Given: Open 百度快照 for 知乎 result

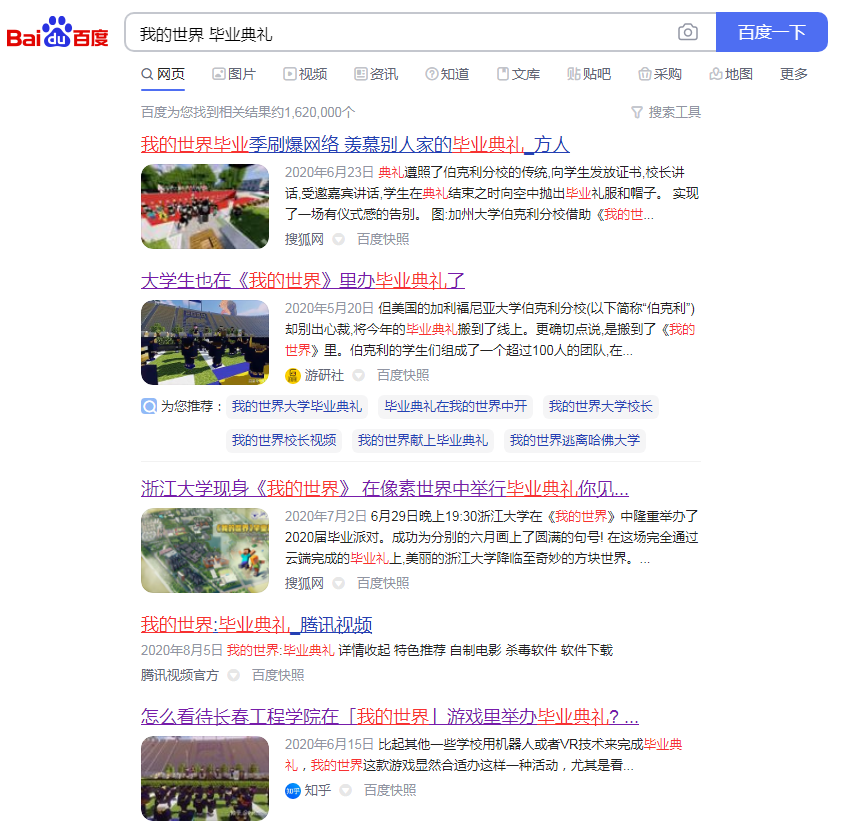Looking at the screenshot, I should [390, 790].
